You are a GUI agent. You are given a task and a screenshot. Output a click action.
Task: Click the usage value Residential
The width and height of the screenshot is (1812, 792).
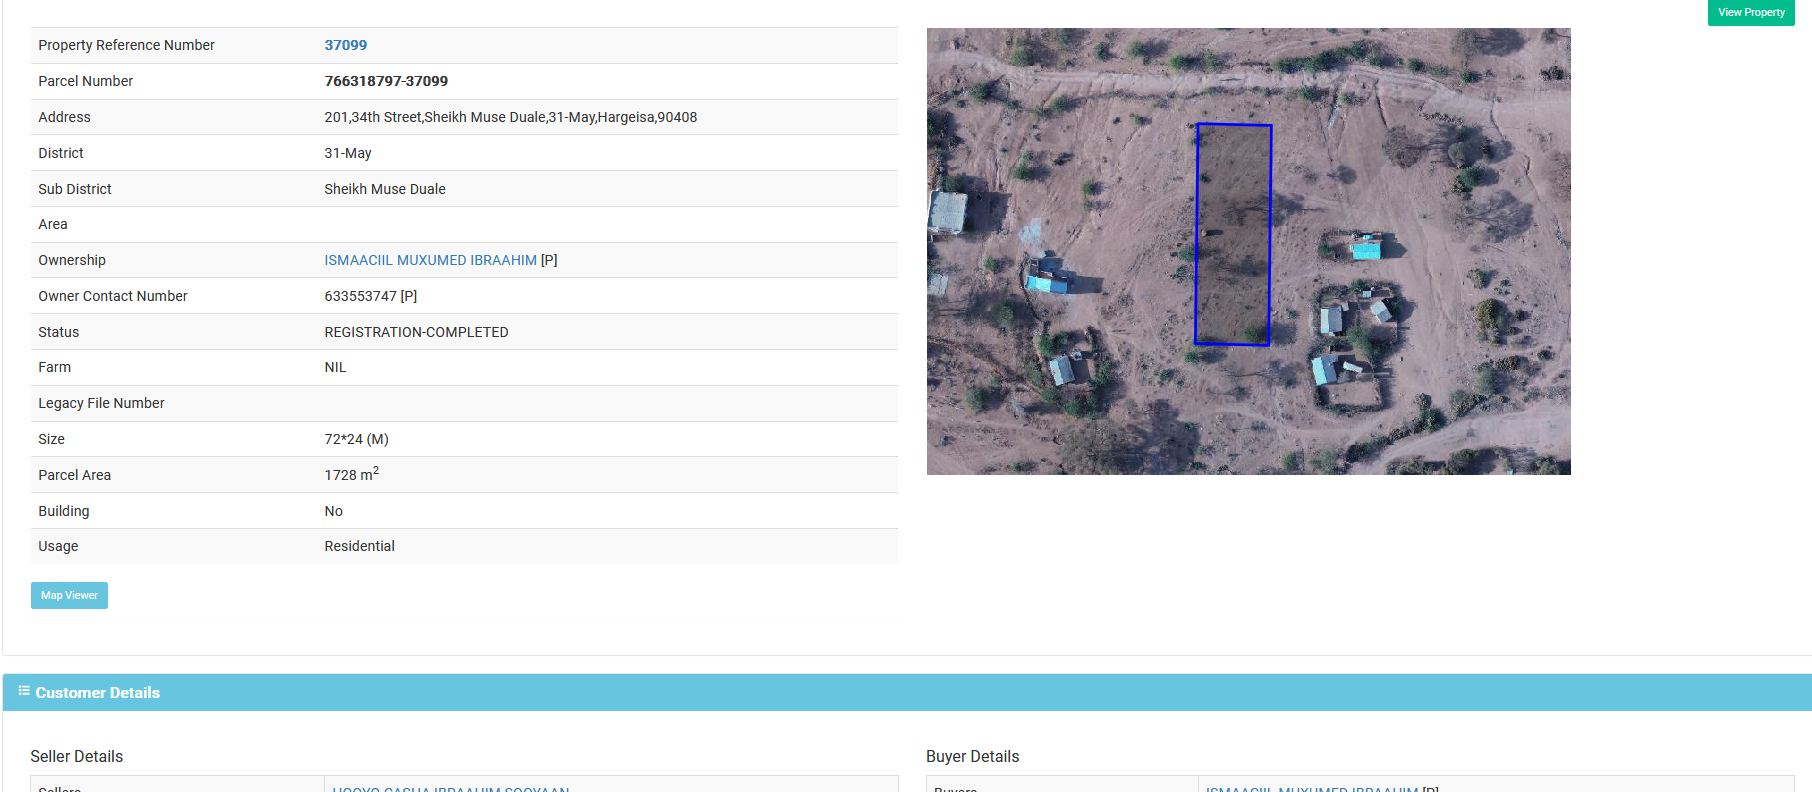359,546
